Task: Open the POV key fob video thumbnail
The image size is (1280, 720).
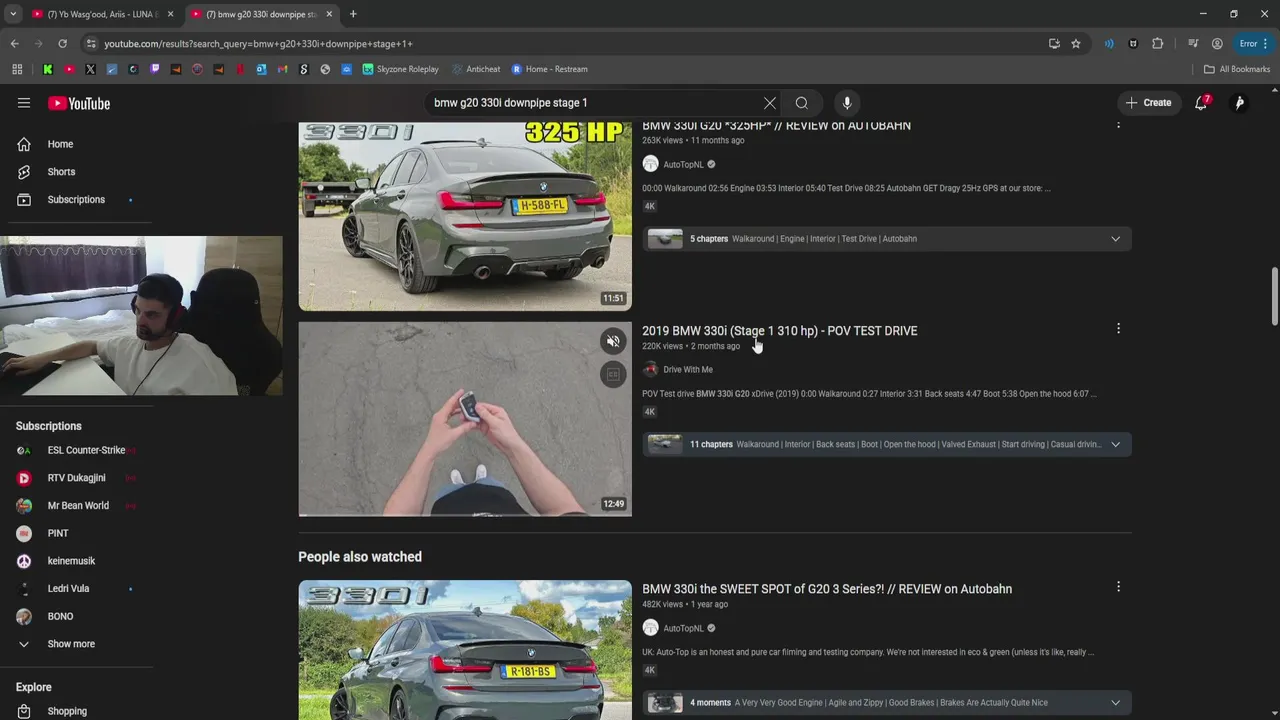Action: pos(465,419)
